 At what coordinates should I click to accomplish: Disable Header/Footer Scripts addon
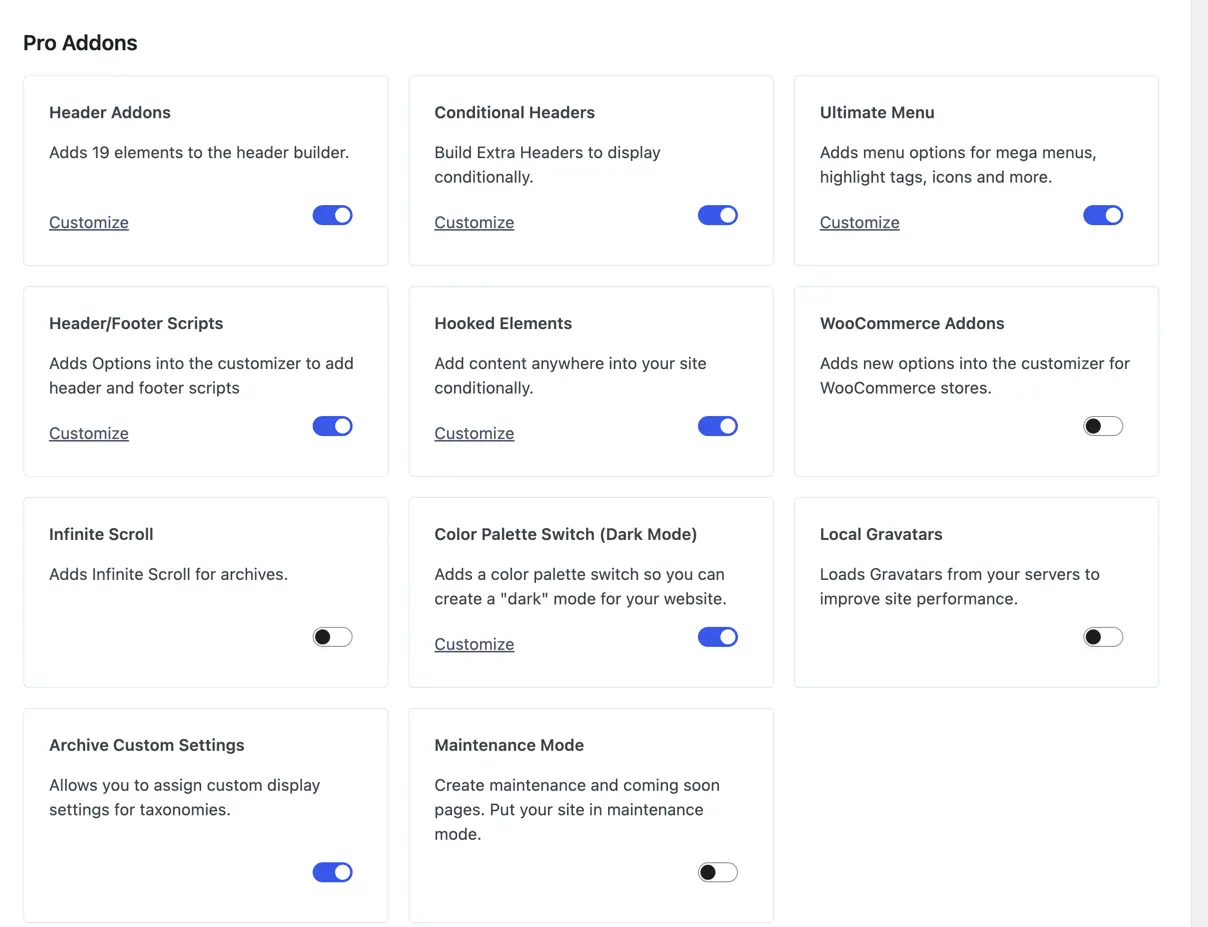(x=332, y=426)
